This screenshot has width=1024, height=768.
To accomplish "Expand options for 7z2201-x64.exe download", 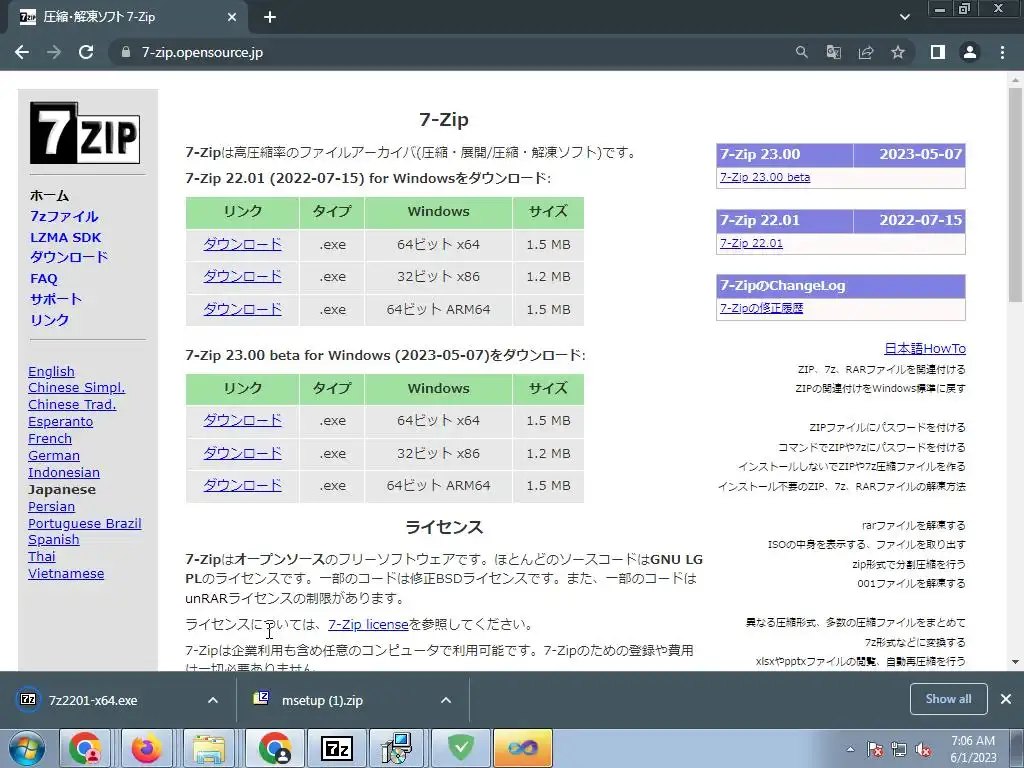I will click(213, 700).
